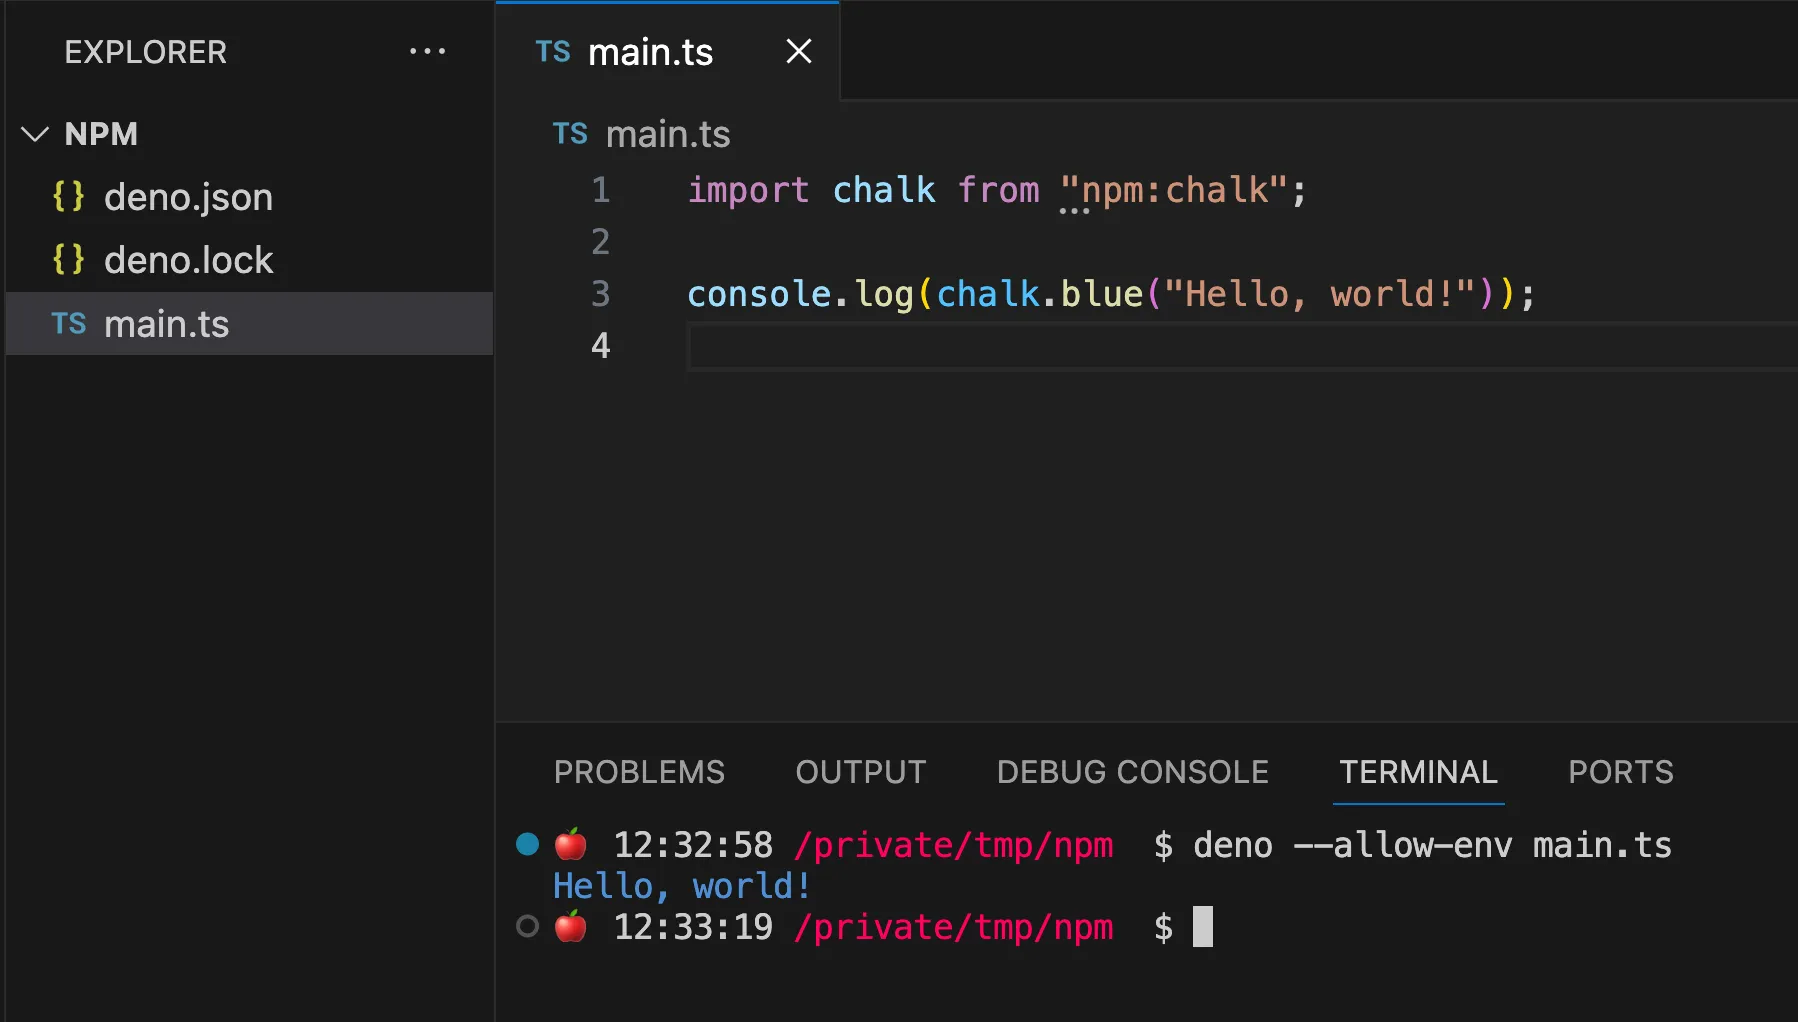Click the TS file icon beside main.ts in Explorer

click(69, 323)
